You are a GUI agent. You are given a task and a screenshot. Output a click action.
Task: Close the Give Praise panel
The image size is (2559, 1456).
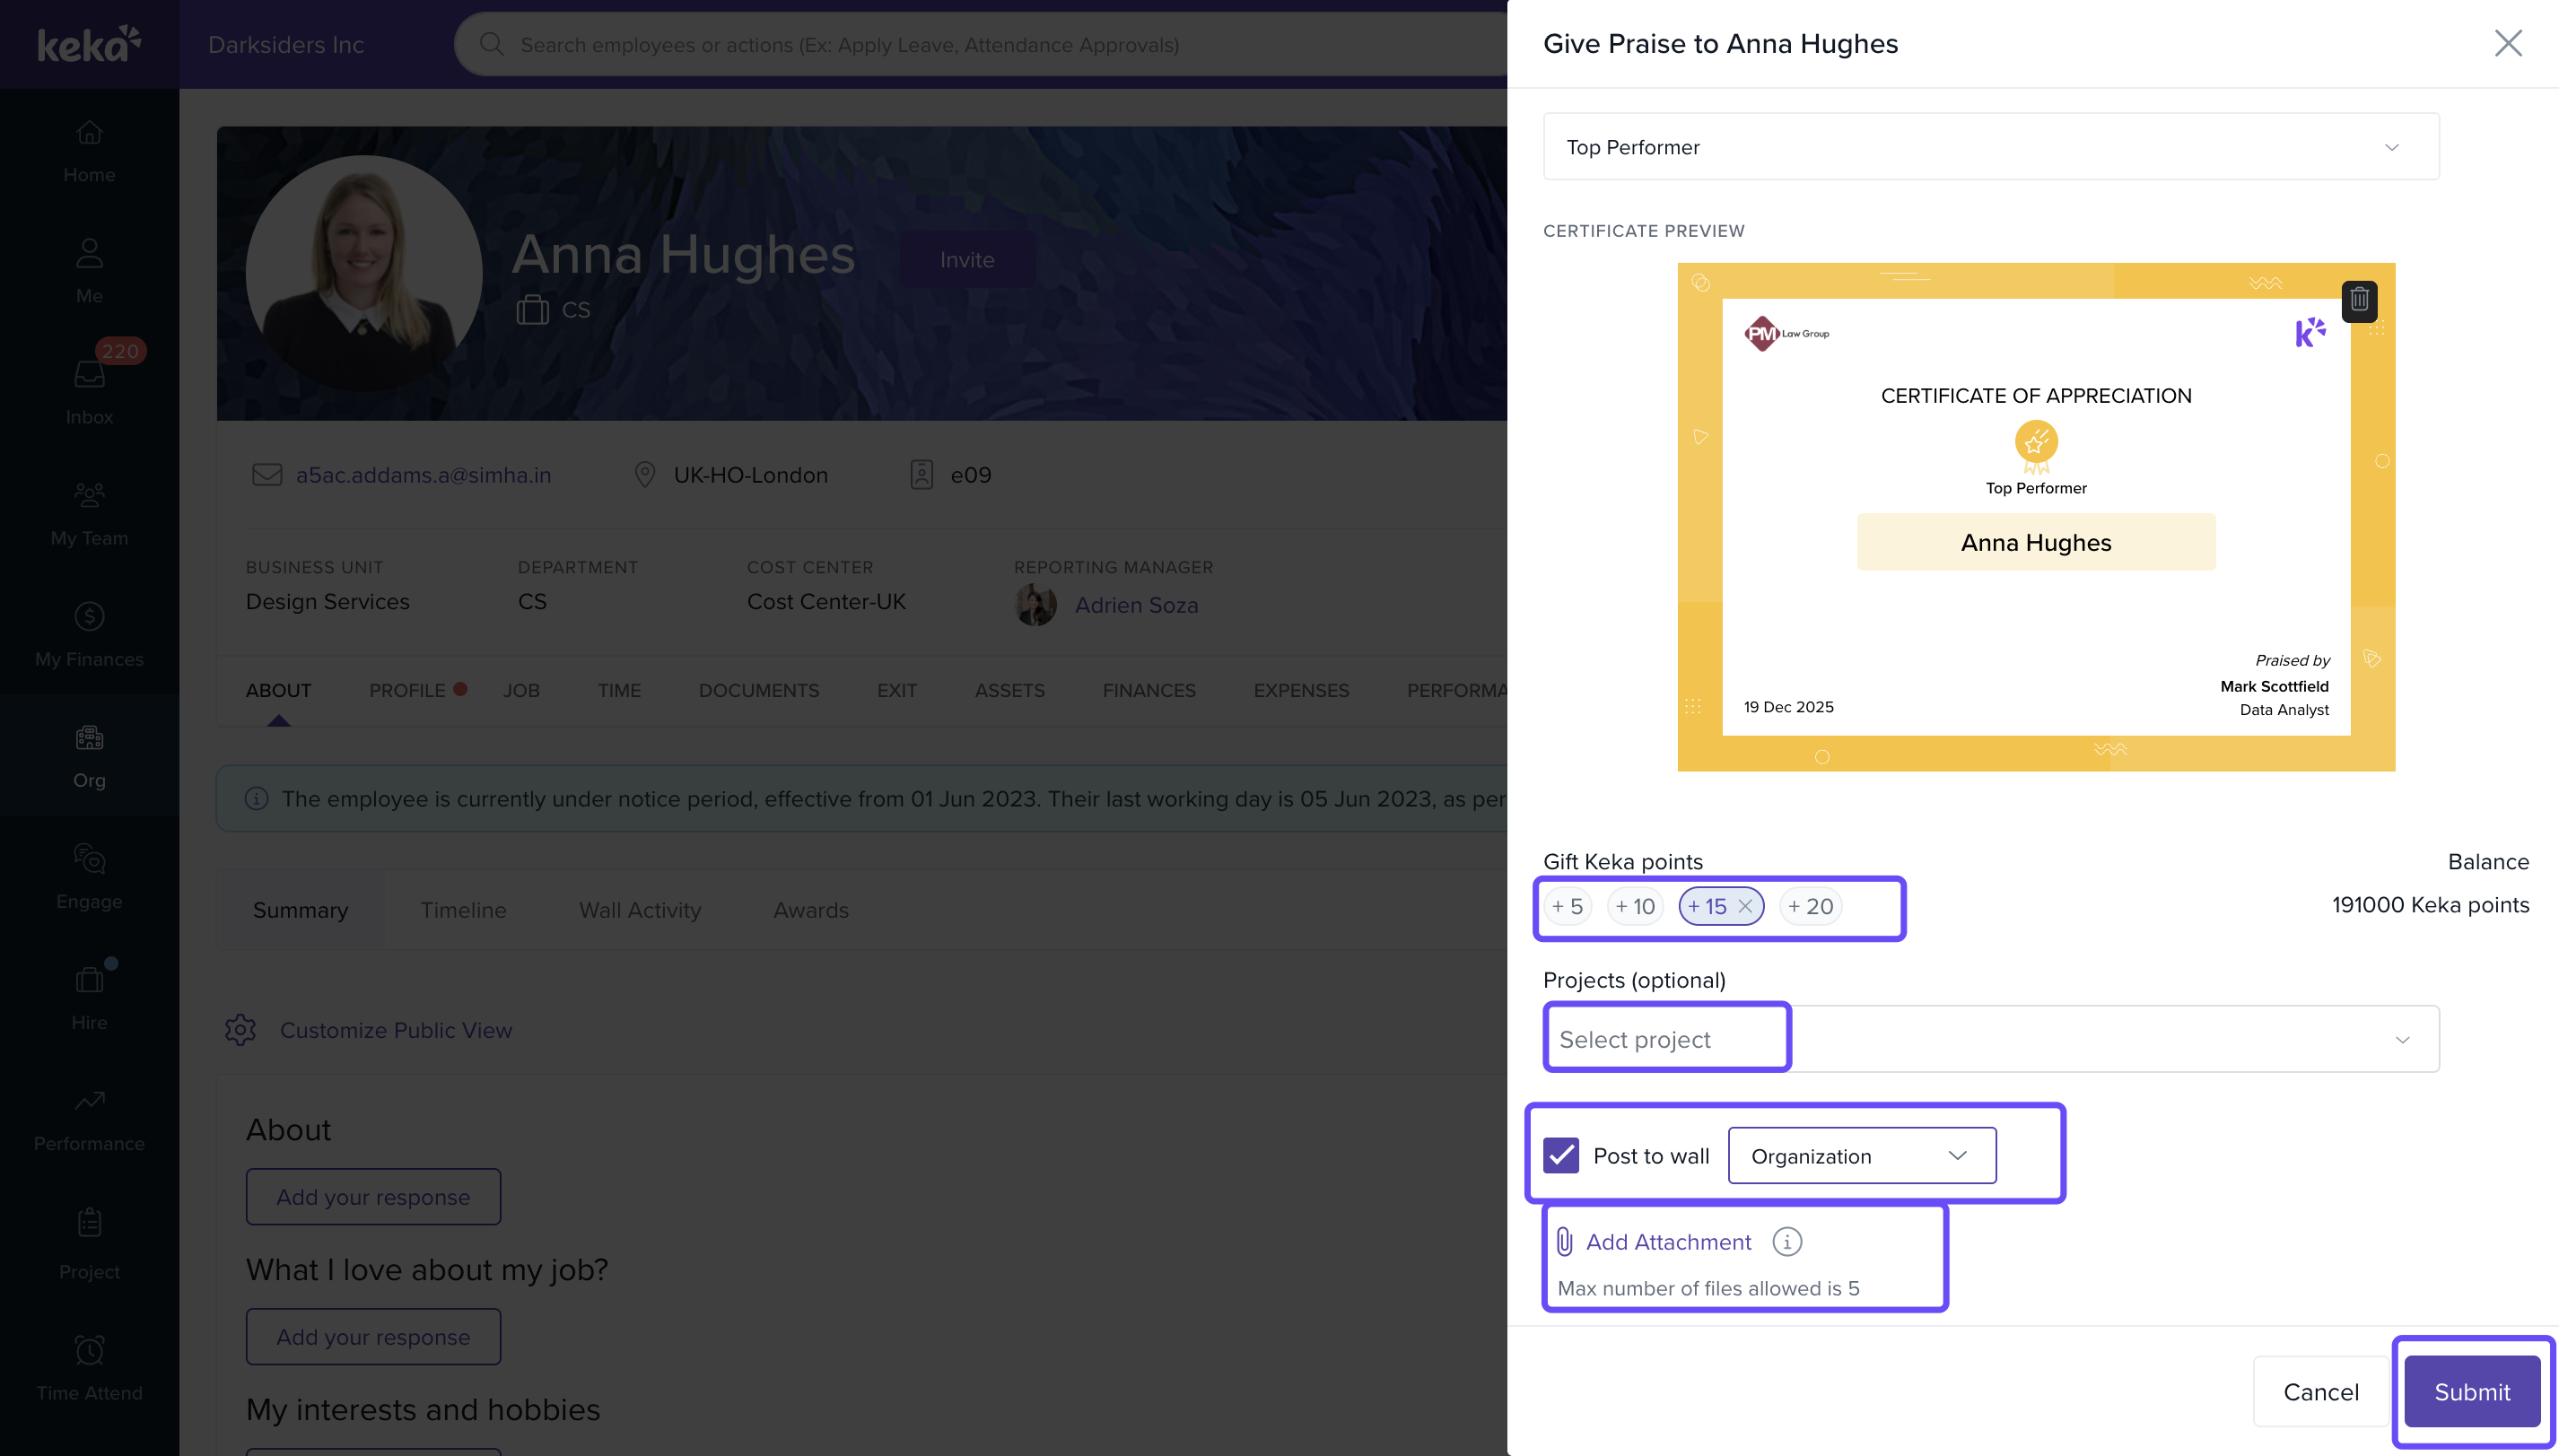click(2507, 43)
